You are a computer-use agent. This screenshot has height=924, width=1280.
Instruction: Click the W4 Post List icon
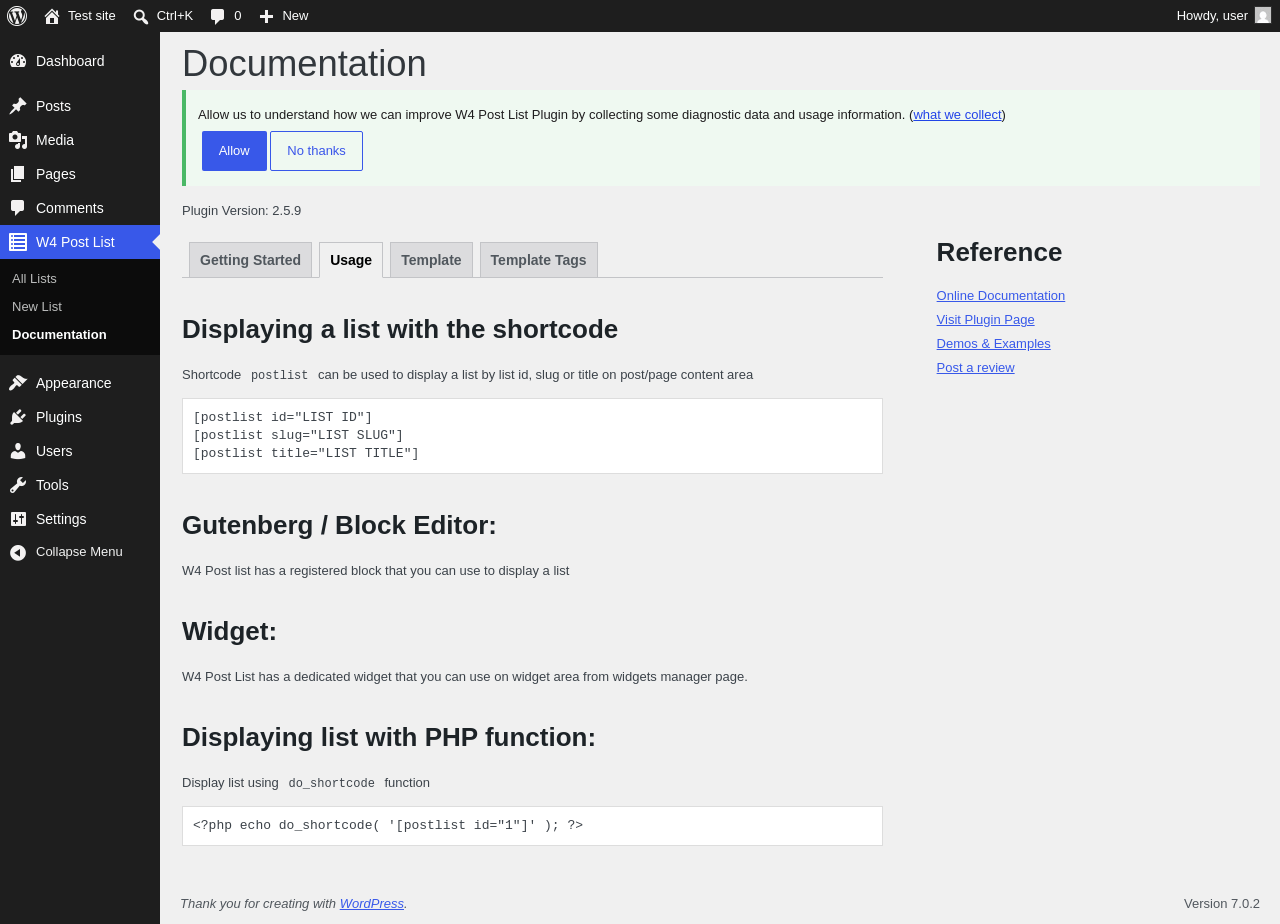tap(18, 242)
